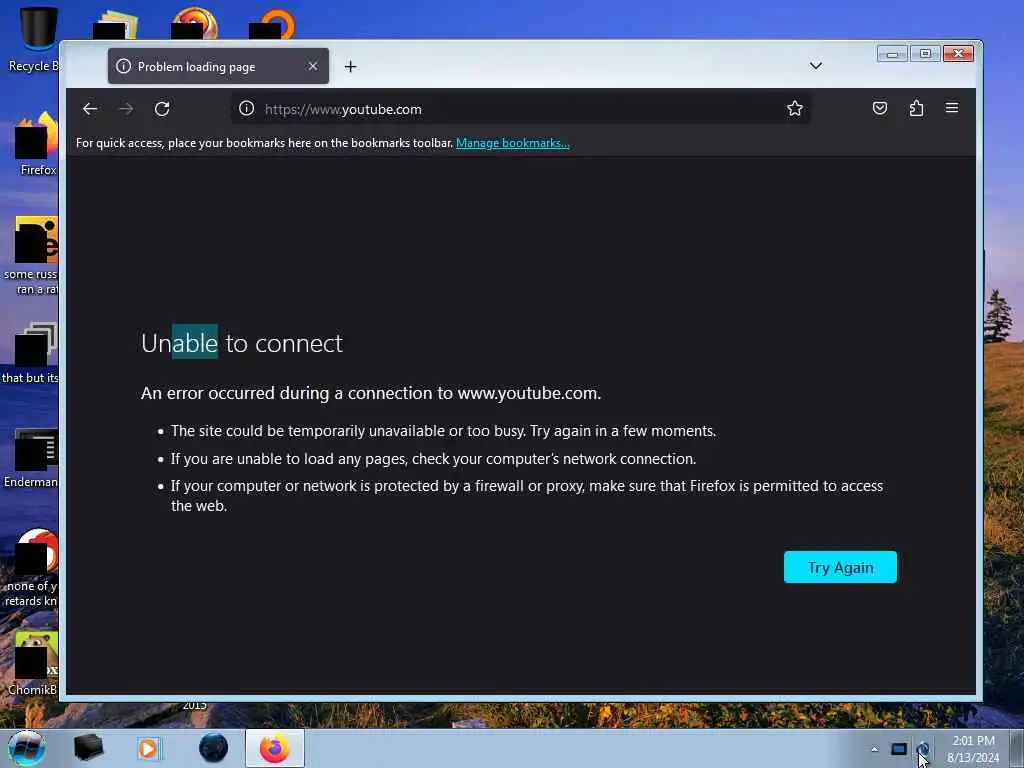Click the 'Unable to connect' heading
1024x768 pixels.
click(242, 343)
